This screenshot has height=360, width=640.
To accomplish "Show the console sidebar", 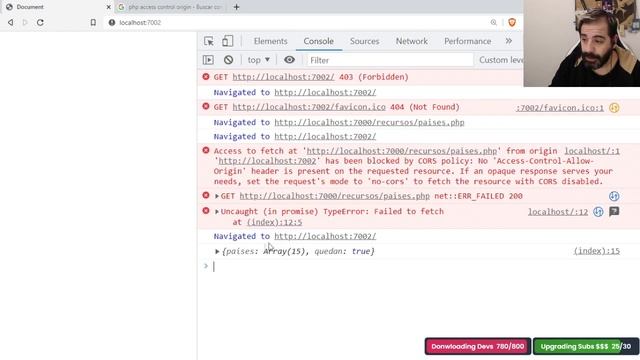I will click(x=208, y=60).
